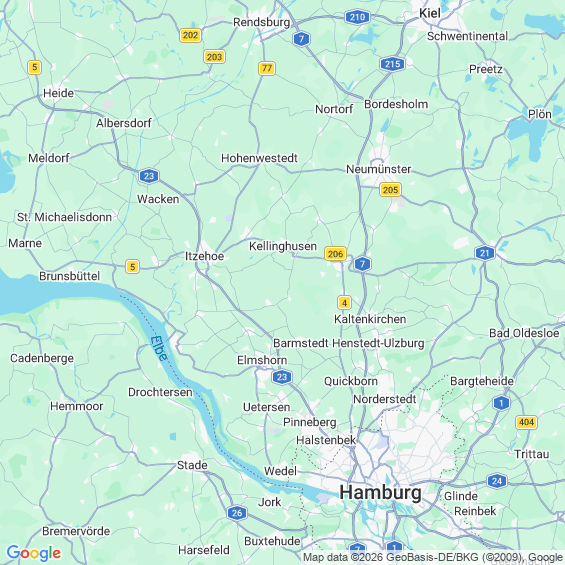The height and width of the screenshot is (565, 565).
Task: Select the Itzehoe town label
Action: [204, 256]
